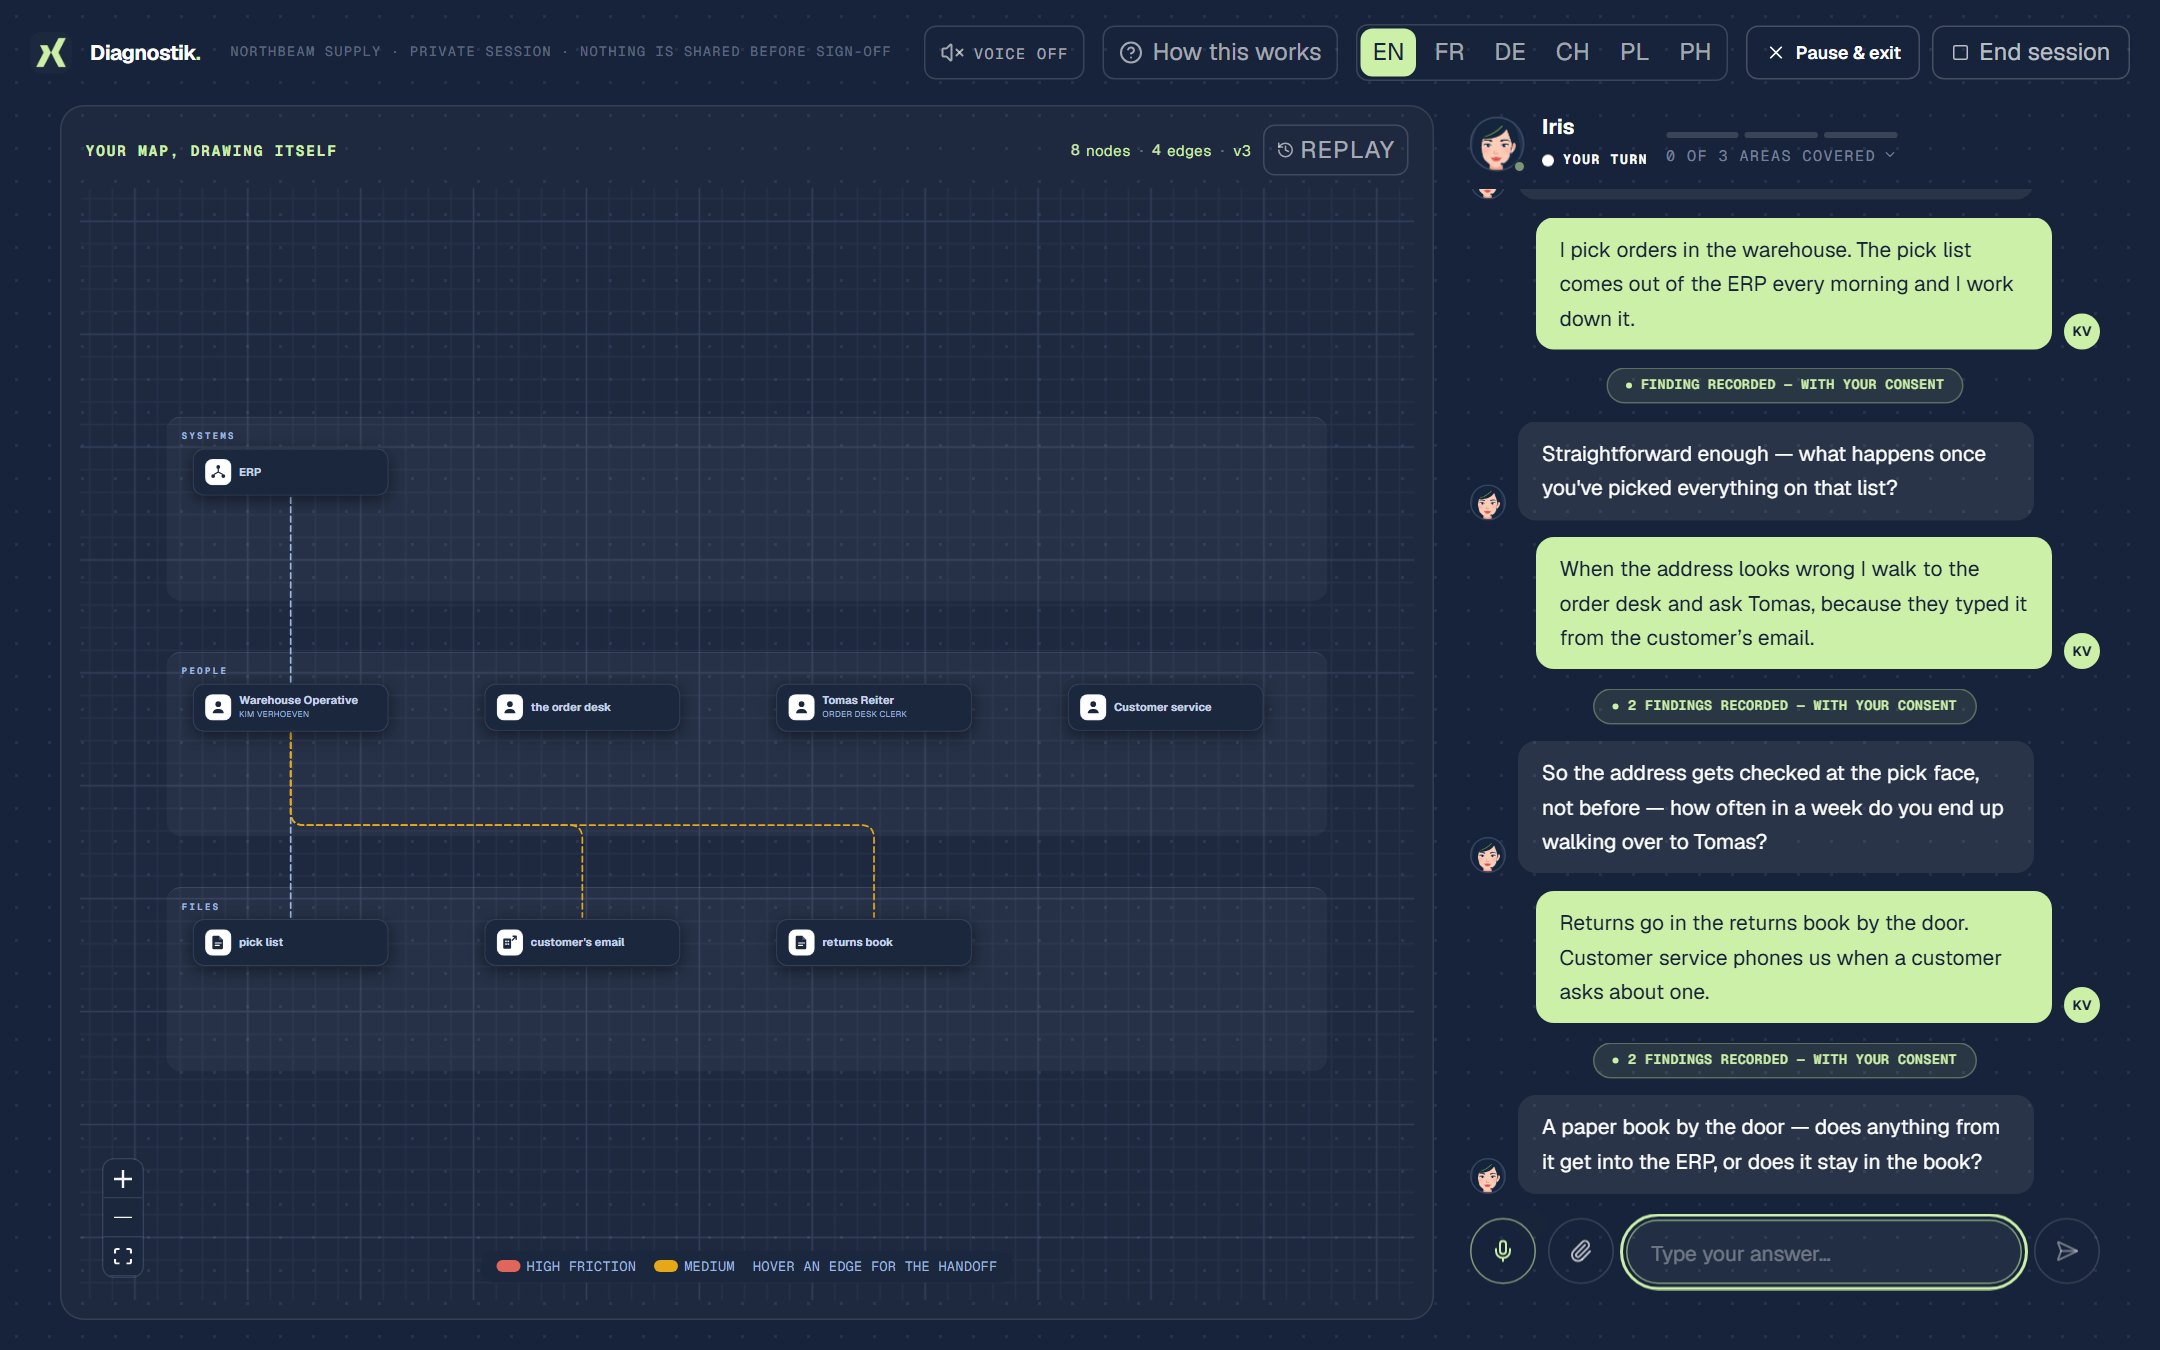Viewport: 2160px width, 1350px height.
Task: Click KV avatar beside pick orders message
Action: (x=2082, y=331)
